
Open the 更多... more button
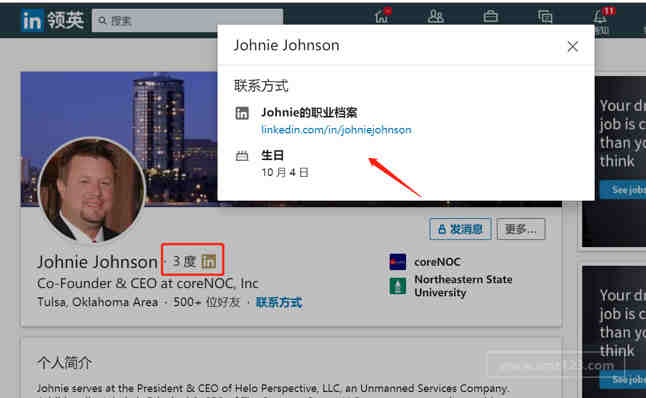(x=521, y=229)
